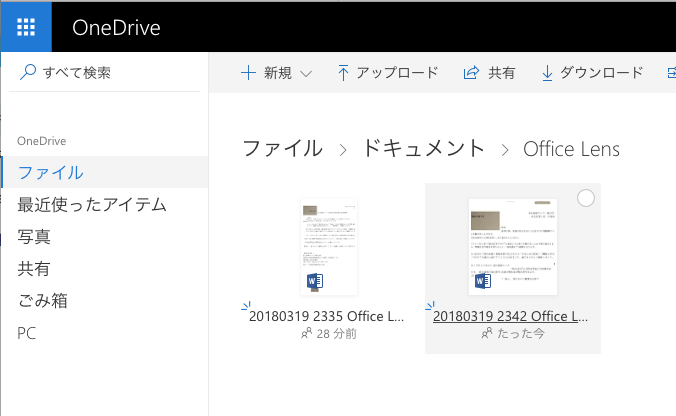Open ごみ箱 in the sidebar
Screen dimensions: 676x416
pyautogui.click(x=42, y=300)
